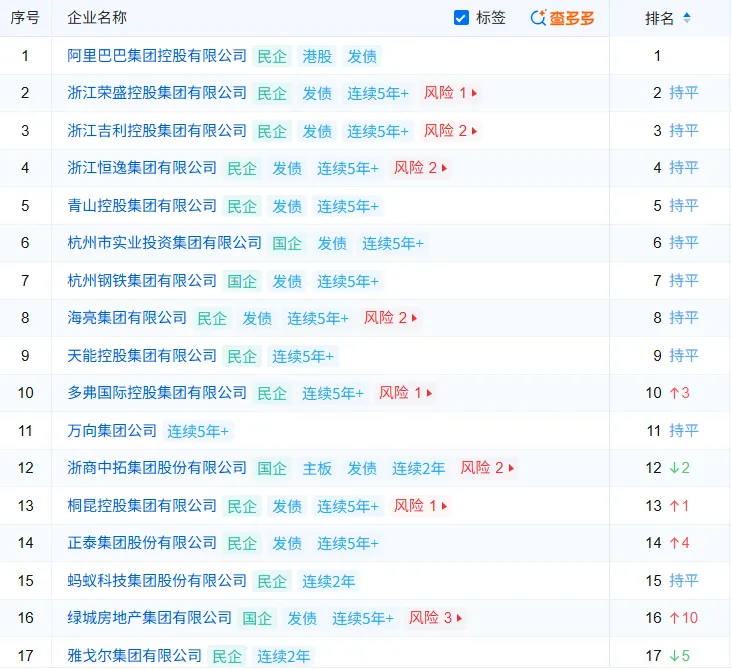Click the 序号 column header
Screen dimensions: 732x669
25,18
